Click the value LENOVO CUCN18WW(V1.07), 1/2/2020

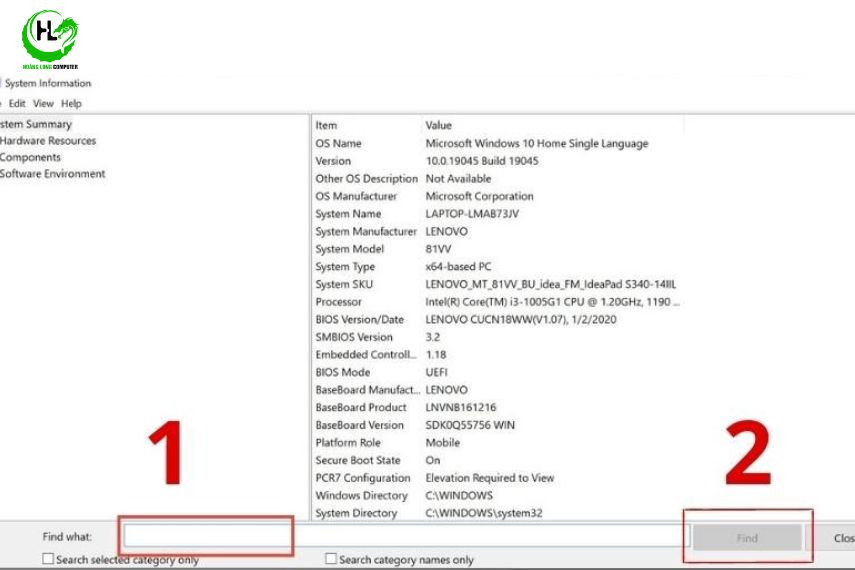point(521,320)
